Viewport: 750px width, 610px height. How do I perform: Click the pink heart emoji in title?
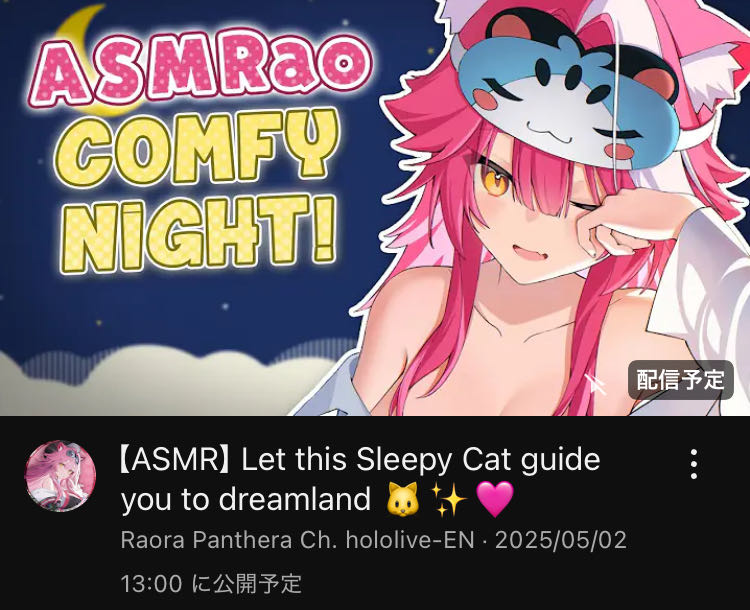click(x=496, y=499)
